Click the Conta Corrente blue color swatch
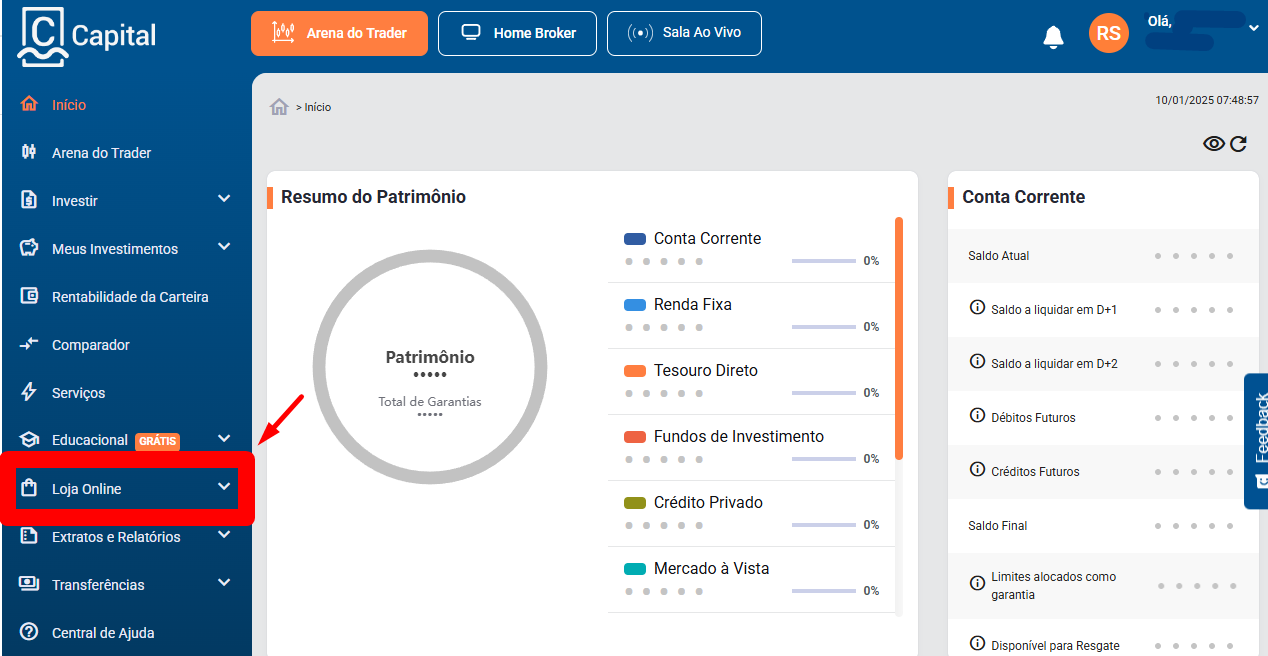The image size is (1268, 656). click(x=635, y=239)
